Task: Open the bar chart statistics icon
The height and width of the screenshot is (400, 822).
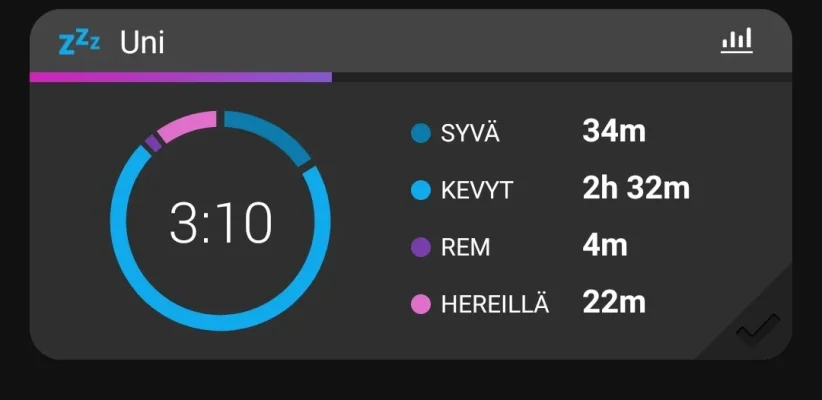Action: [x=737, y=41]
